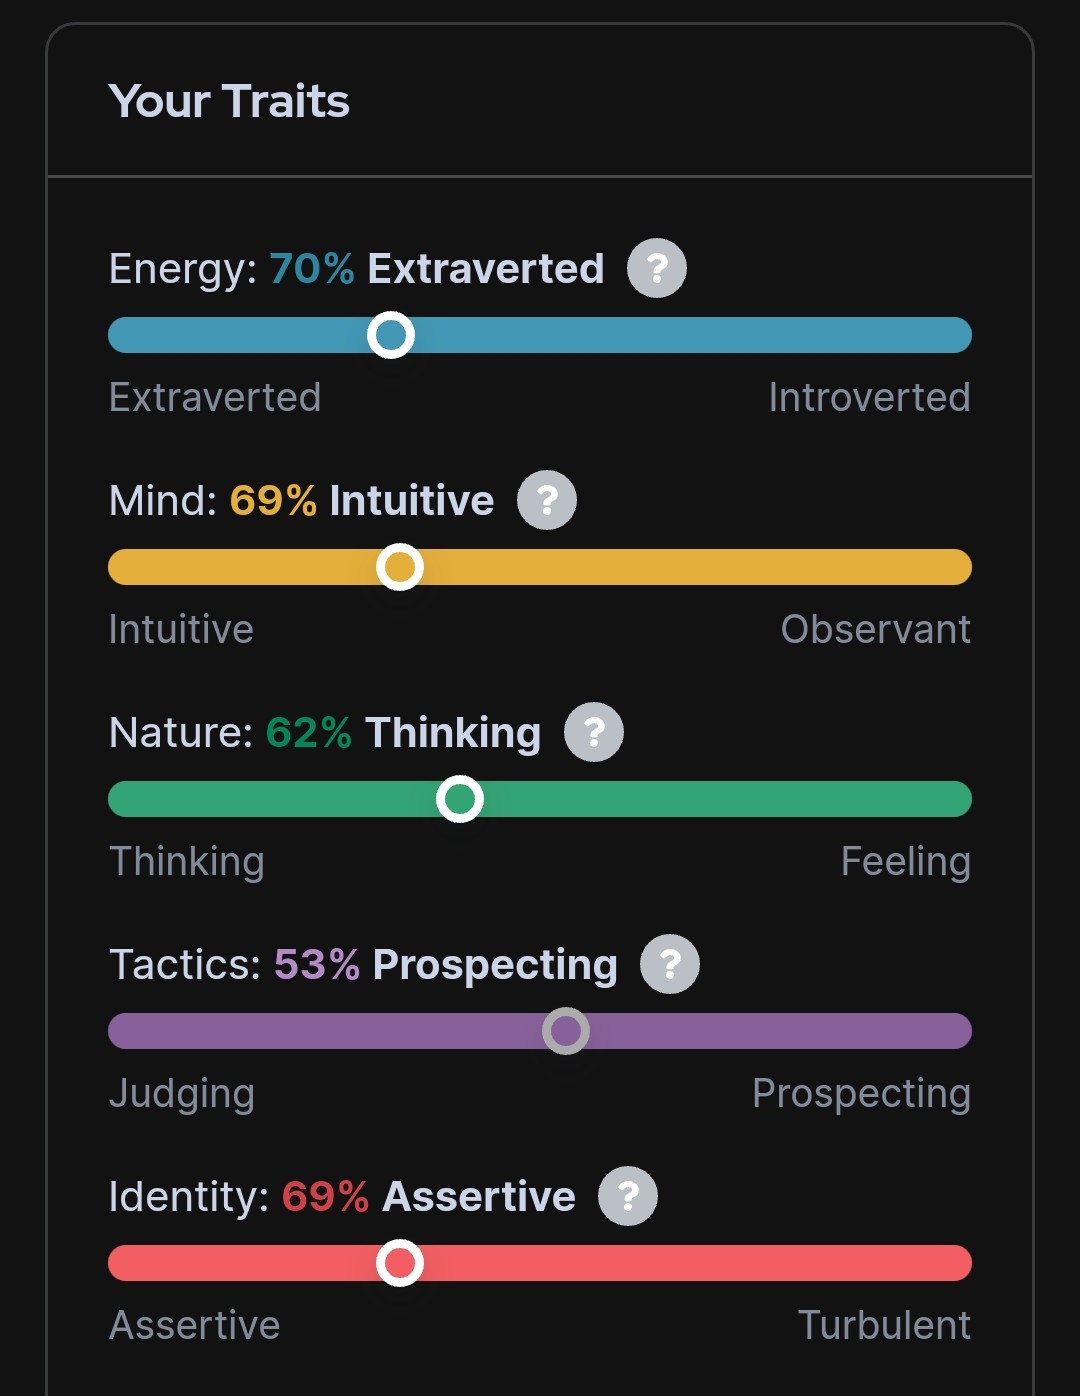Click the Turbulent label under Identity bar
Image resolution: width=1080 pixels, height=1396 pixels.
[884, 1326]
